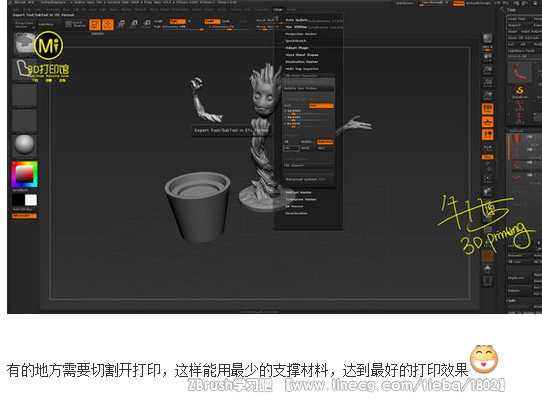Image resolution: width=542 pixels, height=402 pixels.
Task: Select the first SubTool row thumbnail
Action: pos(516,139)
